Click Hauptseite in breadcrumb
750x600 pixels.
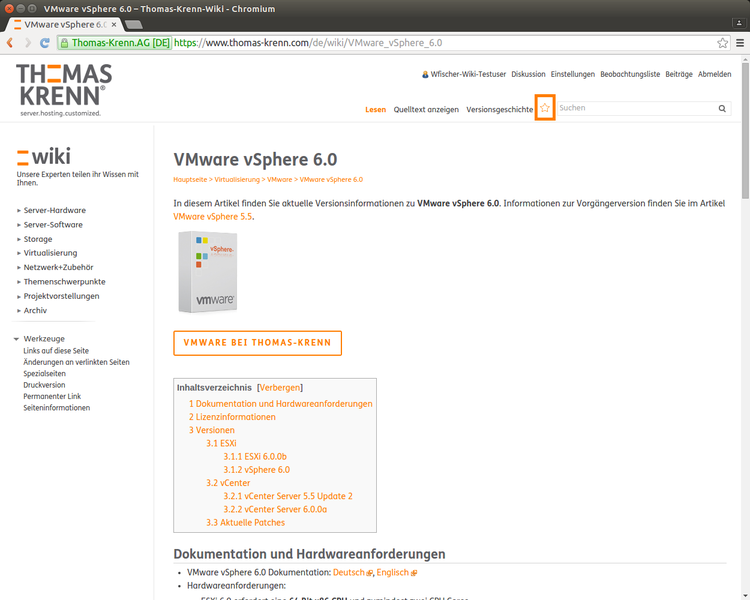[190, 179]
